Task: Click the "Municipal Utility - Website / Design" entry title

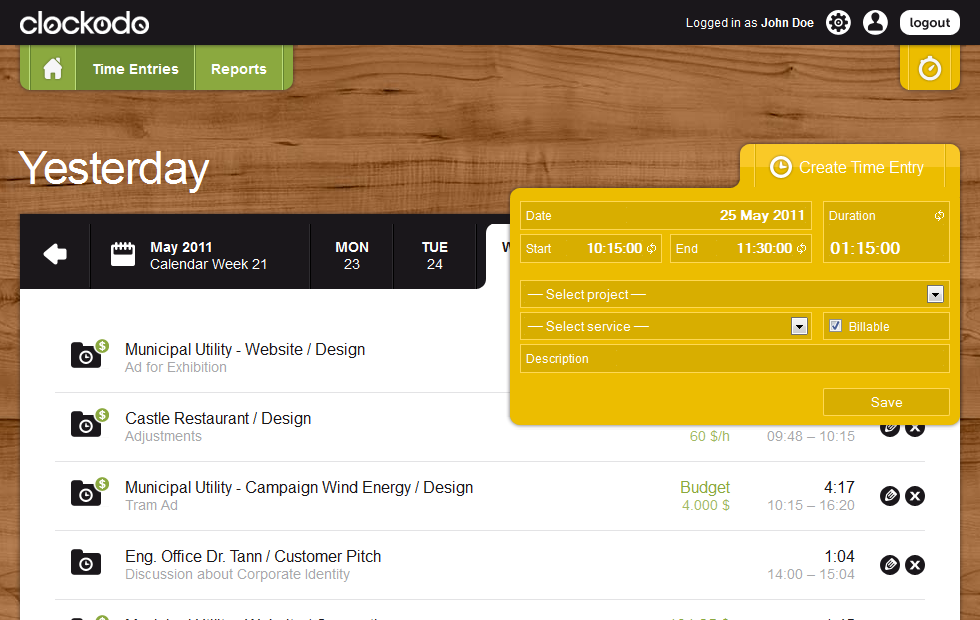Action: [245, 349]
